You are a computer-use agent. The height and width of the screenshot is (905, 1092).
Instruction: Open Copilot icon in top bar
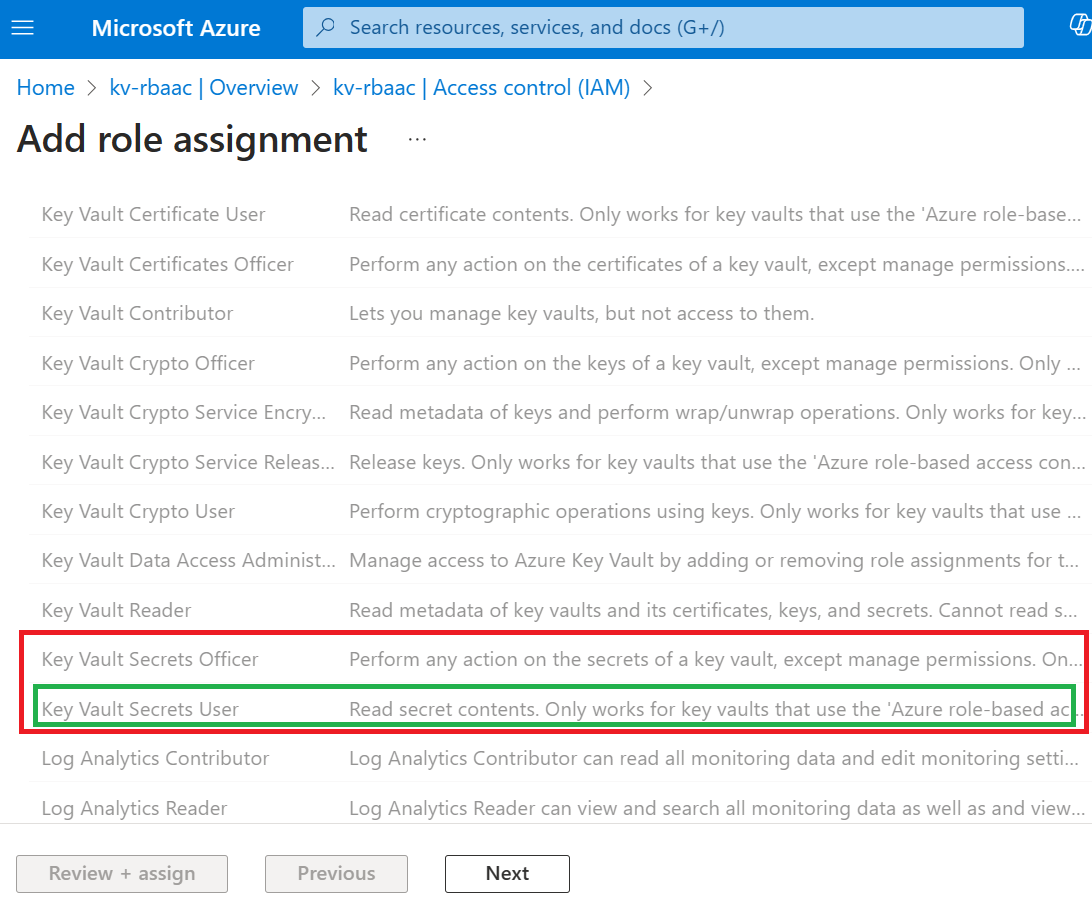point(1080,26)
